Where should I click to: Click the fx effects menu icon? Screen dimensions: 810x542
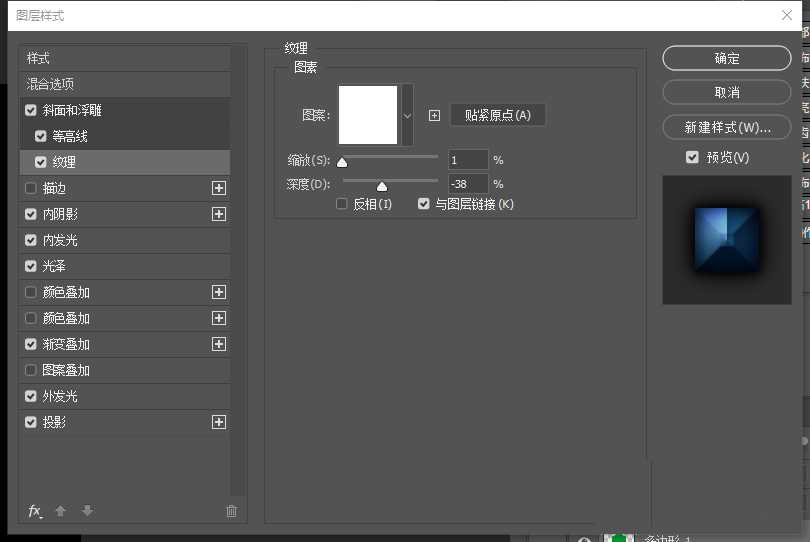coord(35,511)
